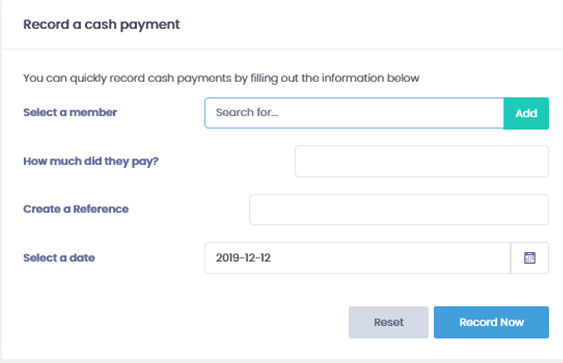Place the cursor in the payment amount box
Image resolution: width=563 pixels, height=363 pixels.
(x=422, y=161)
